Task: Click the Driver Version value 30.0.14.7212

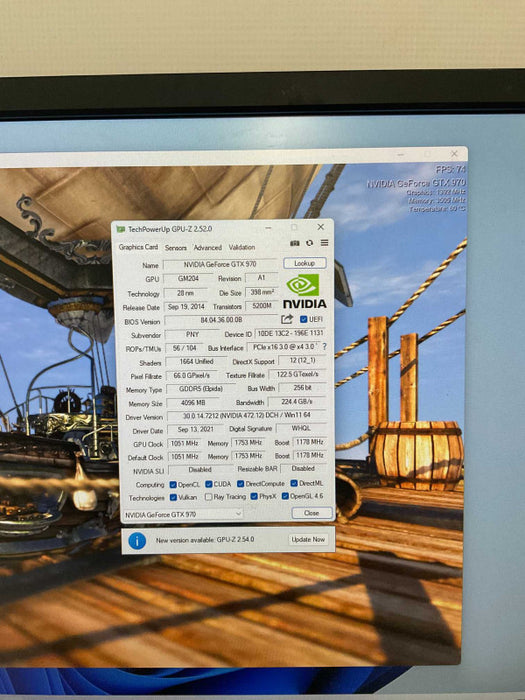Action: (x=247, y=416)
